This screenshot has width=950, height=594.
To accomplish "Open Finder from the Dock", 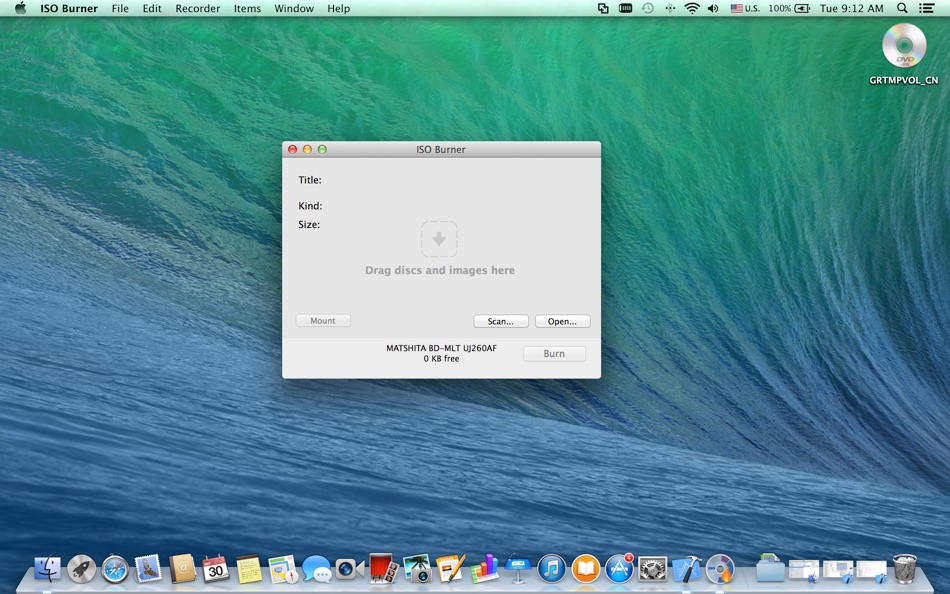I will pyautogui.click(x=47, y=569).
